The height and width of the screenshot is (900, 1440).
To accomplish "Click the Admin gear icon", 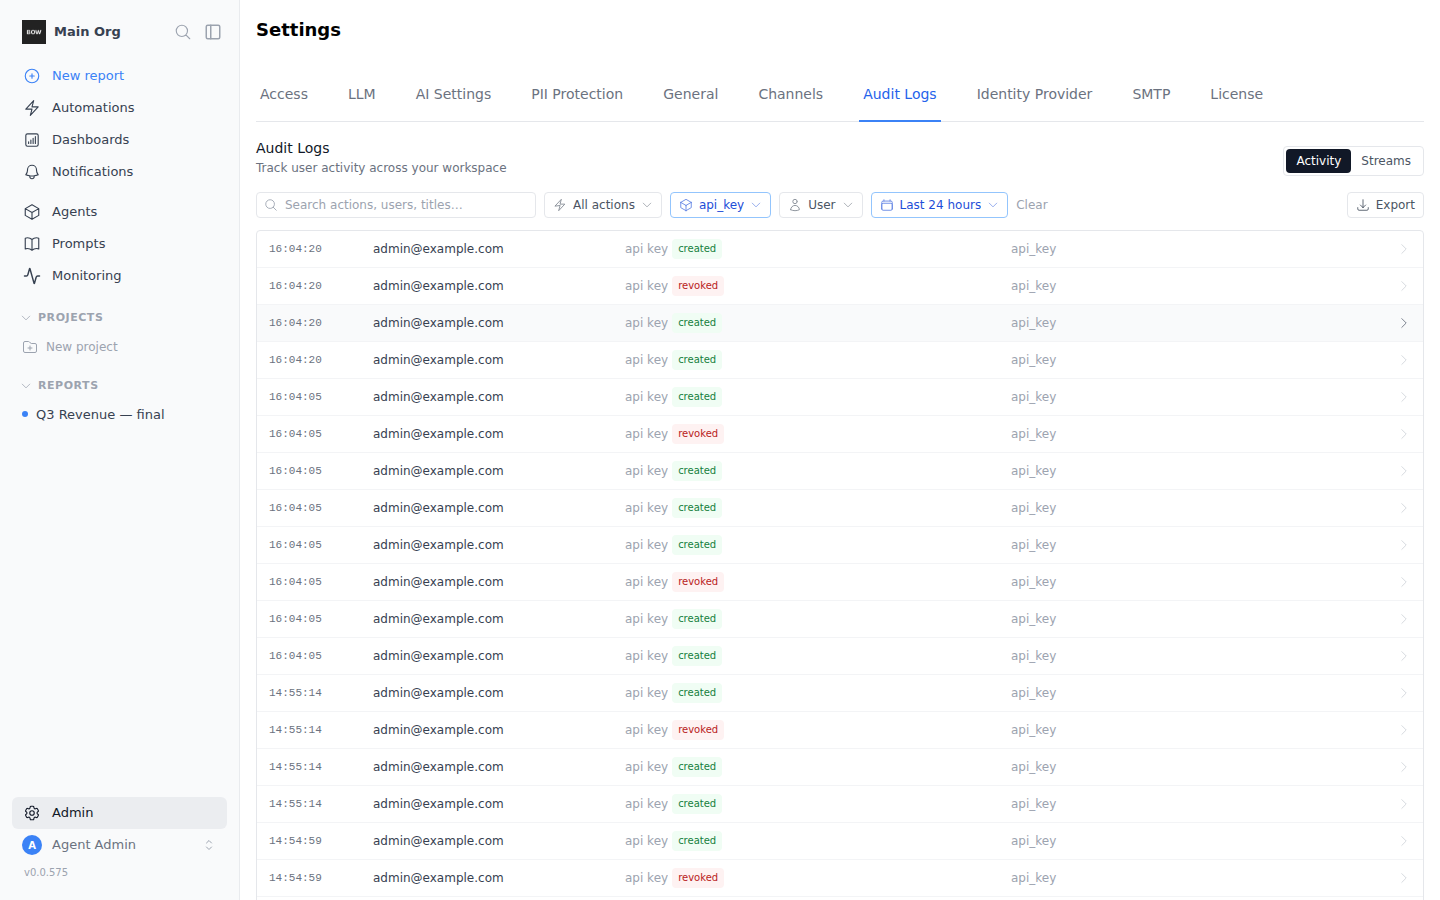I will click(x=32, y=813).
